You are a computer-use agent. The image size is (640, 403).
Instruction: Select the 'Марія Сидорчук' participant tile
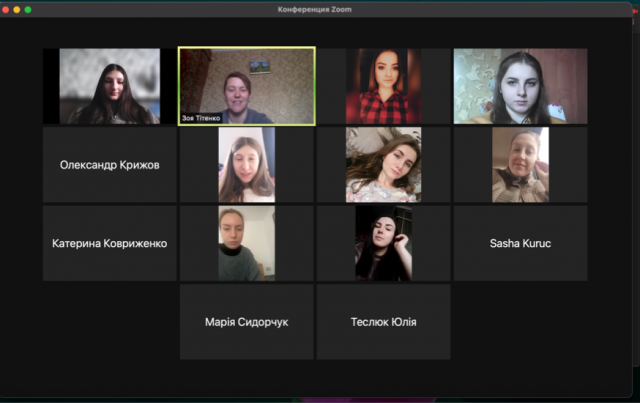(247, 322)
